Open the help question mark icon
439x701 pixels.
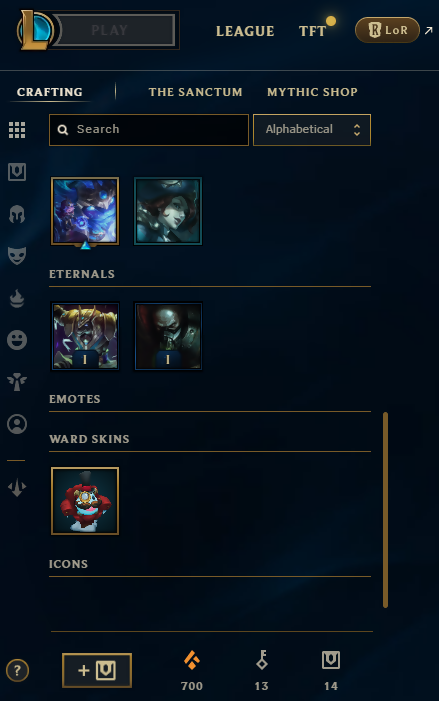(17, 670)
